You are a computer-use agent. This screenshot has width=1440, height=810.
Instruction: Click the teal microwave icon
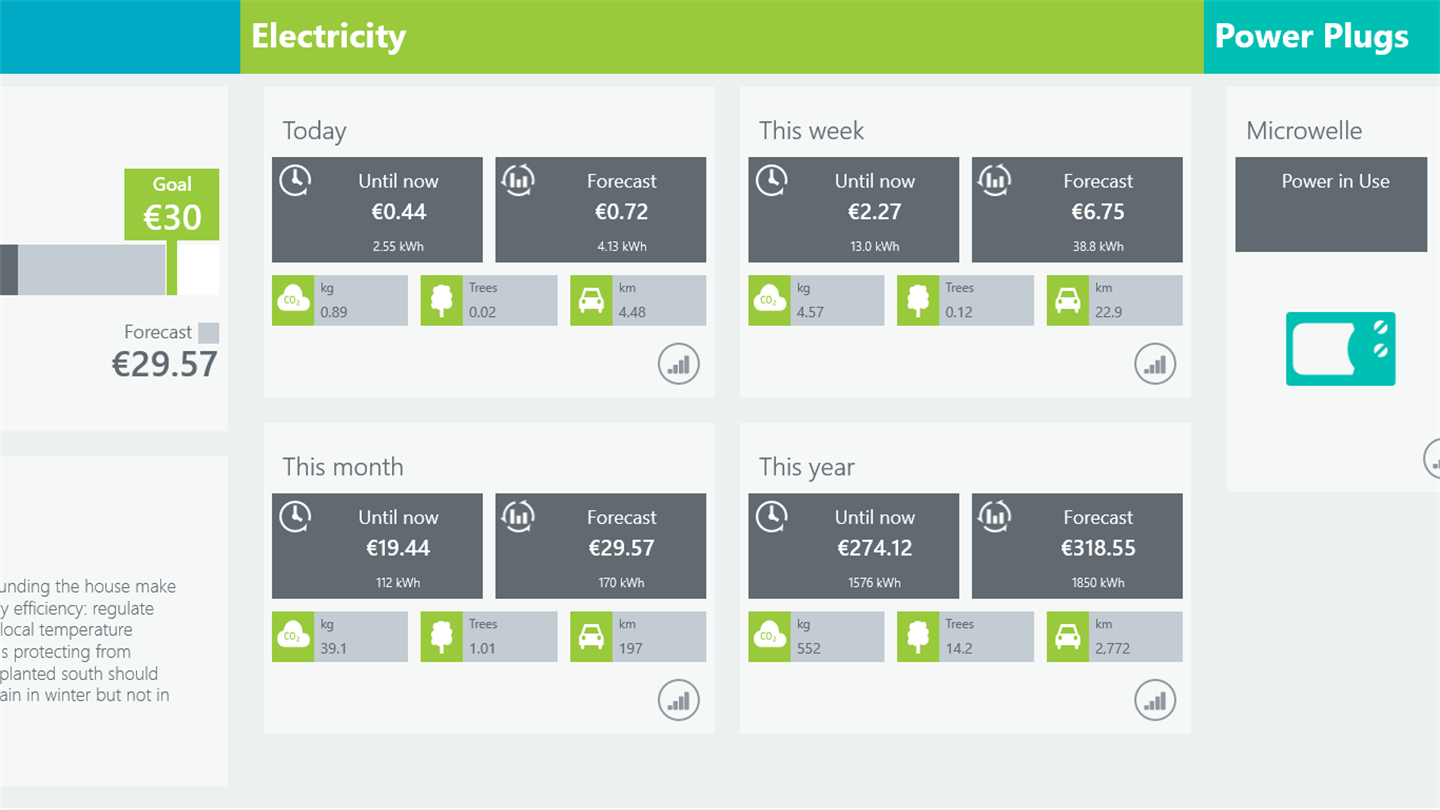point(1340,349)
